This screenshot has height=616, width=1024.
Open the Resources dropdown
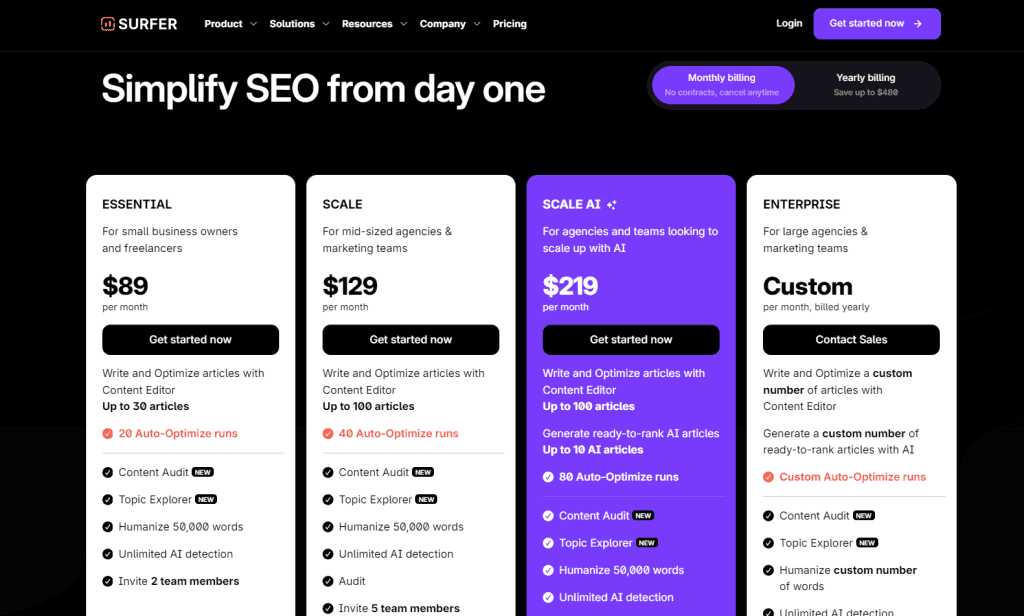click(374, 24)
